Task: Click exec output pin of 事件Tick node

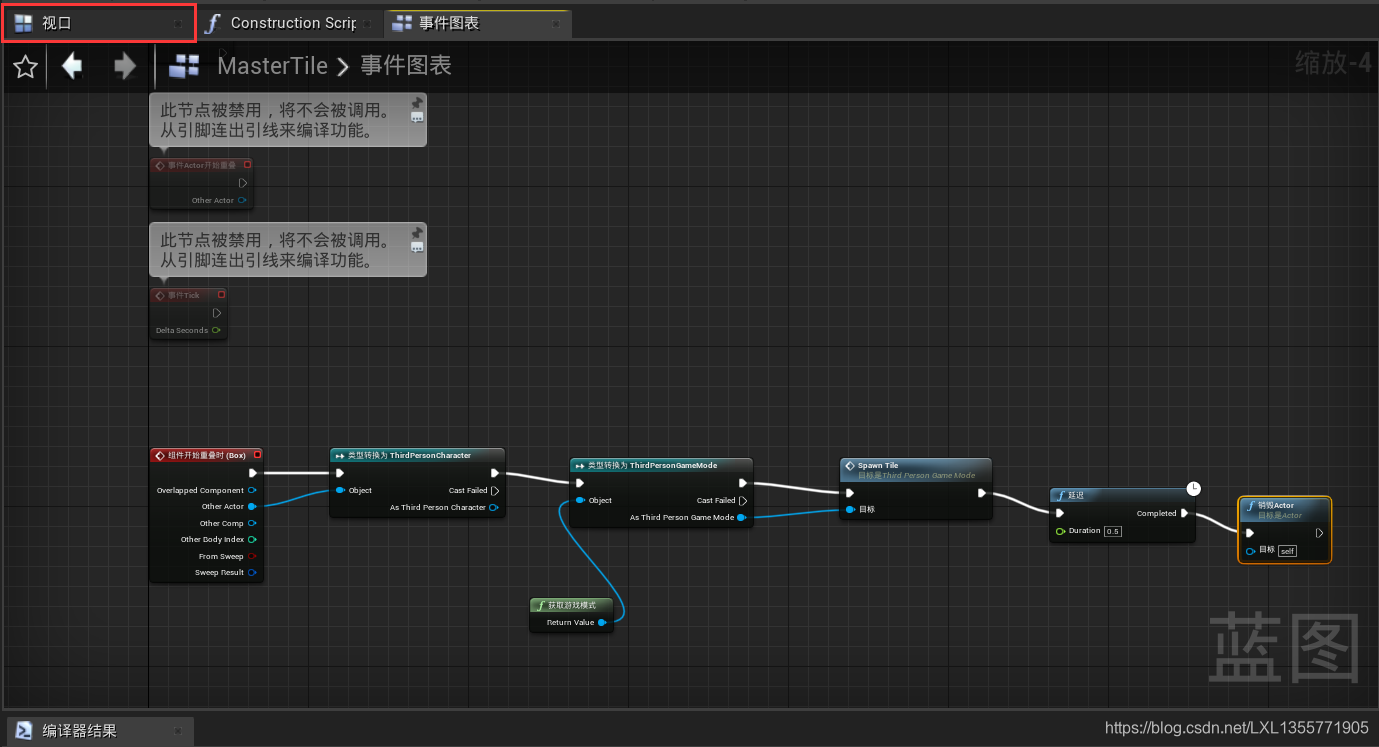Action: point(217,313)
